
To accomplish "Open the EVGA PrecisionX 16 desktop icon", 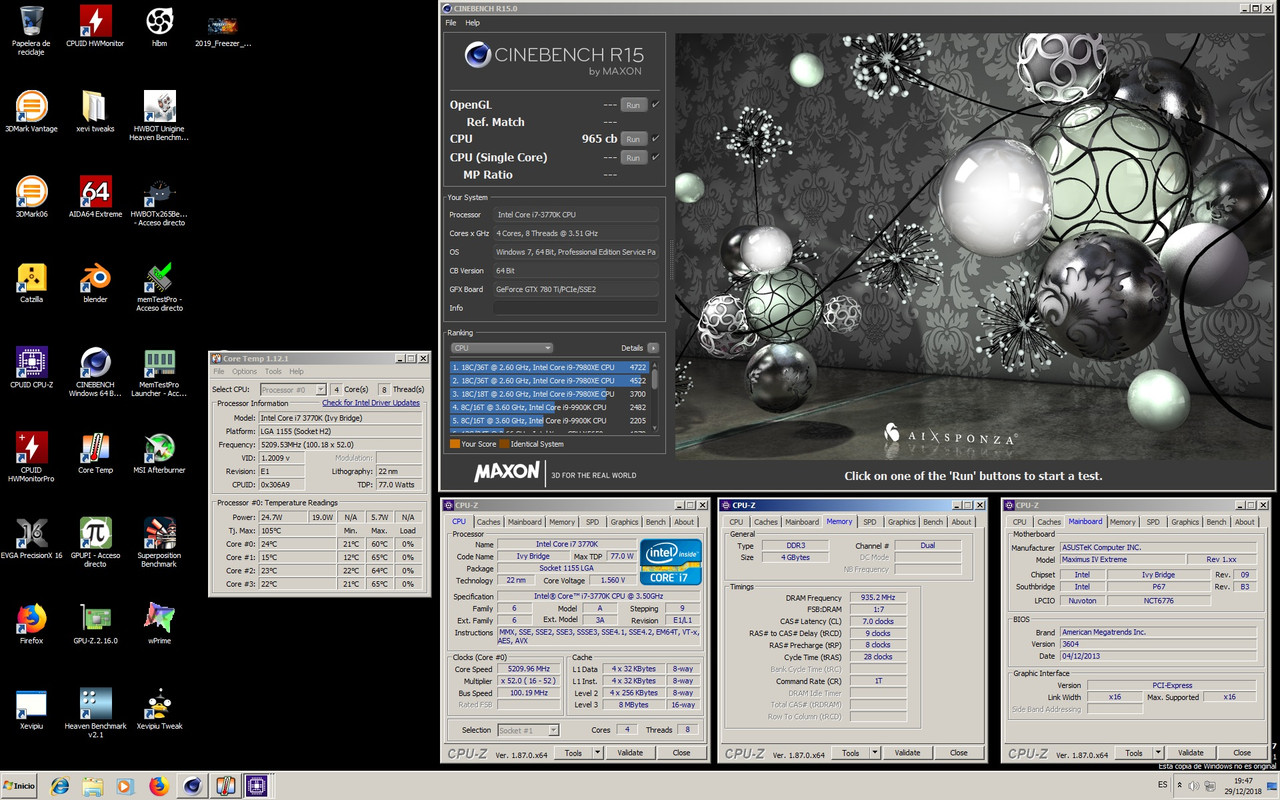I will pyautogui.click(x=31, y=540).
